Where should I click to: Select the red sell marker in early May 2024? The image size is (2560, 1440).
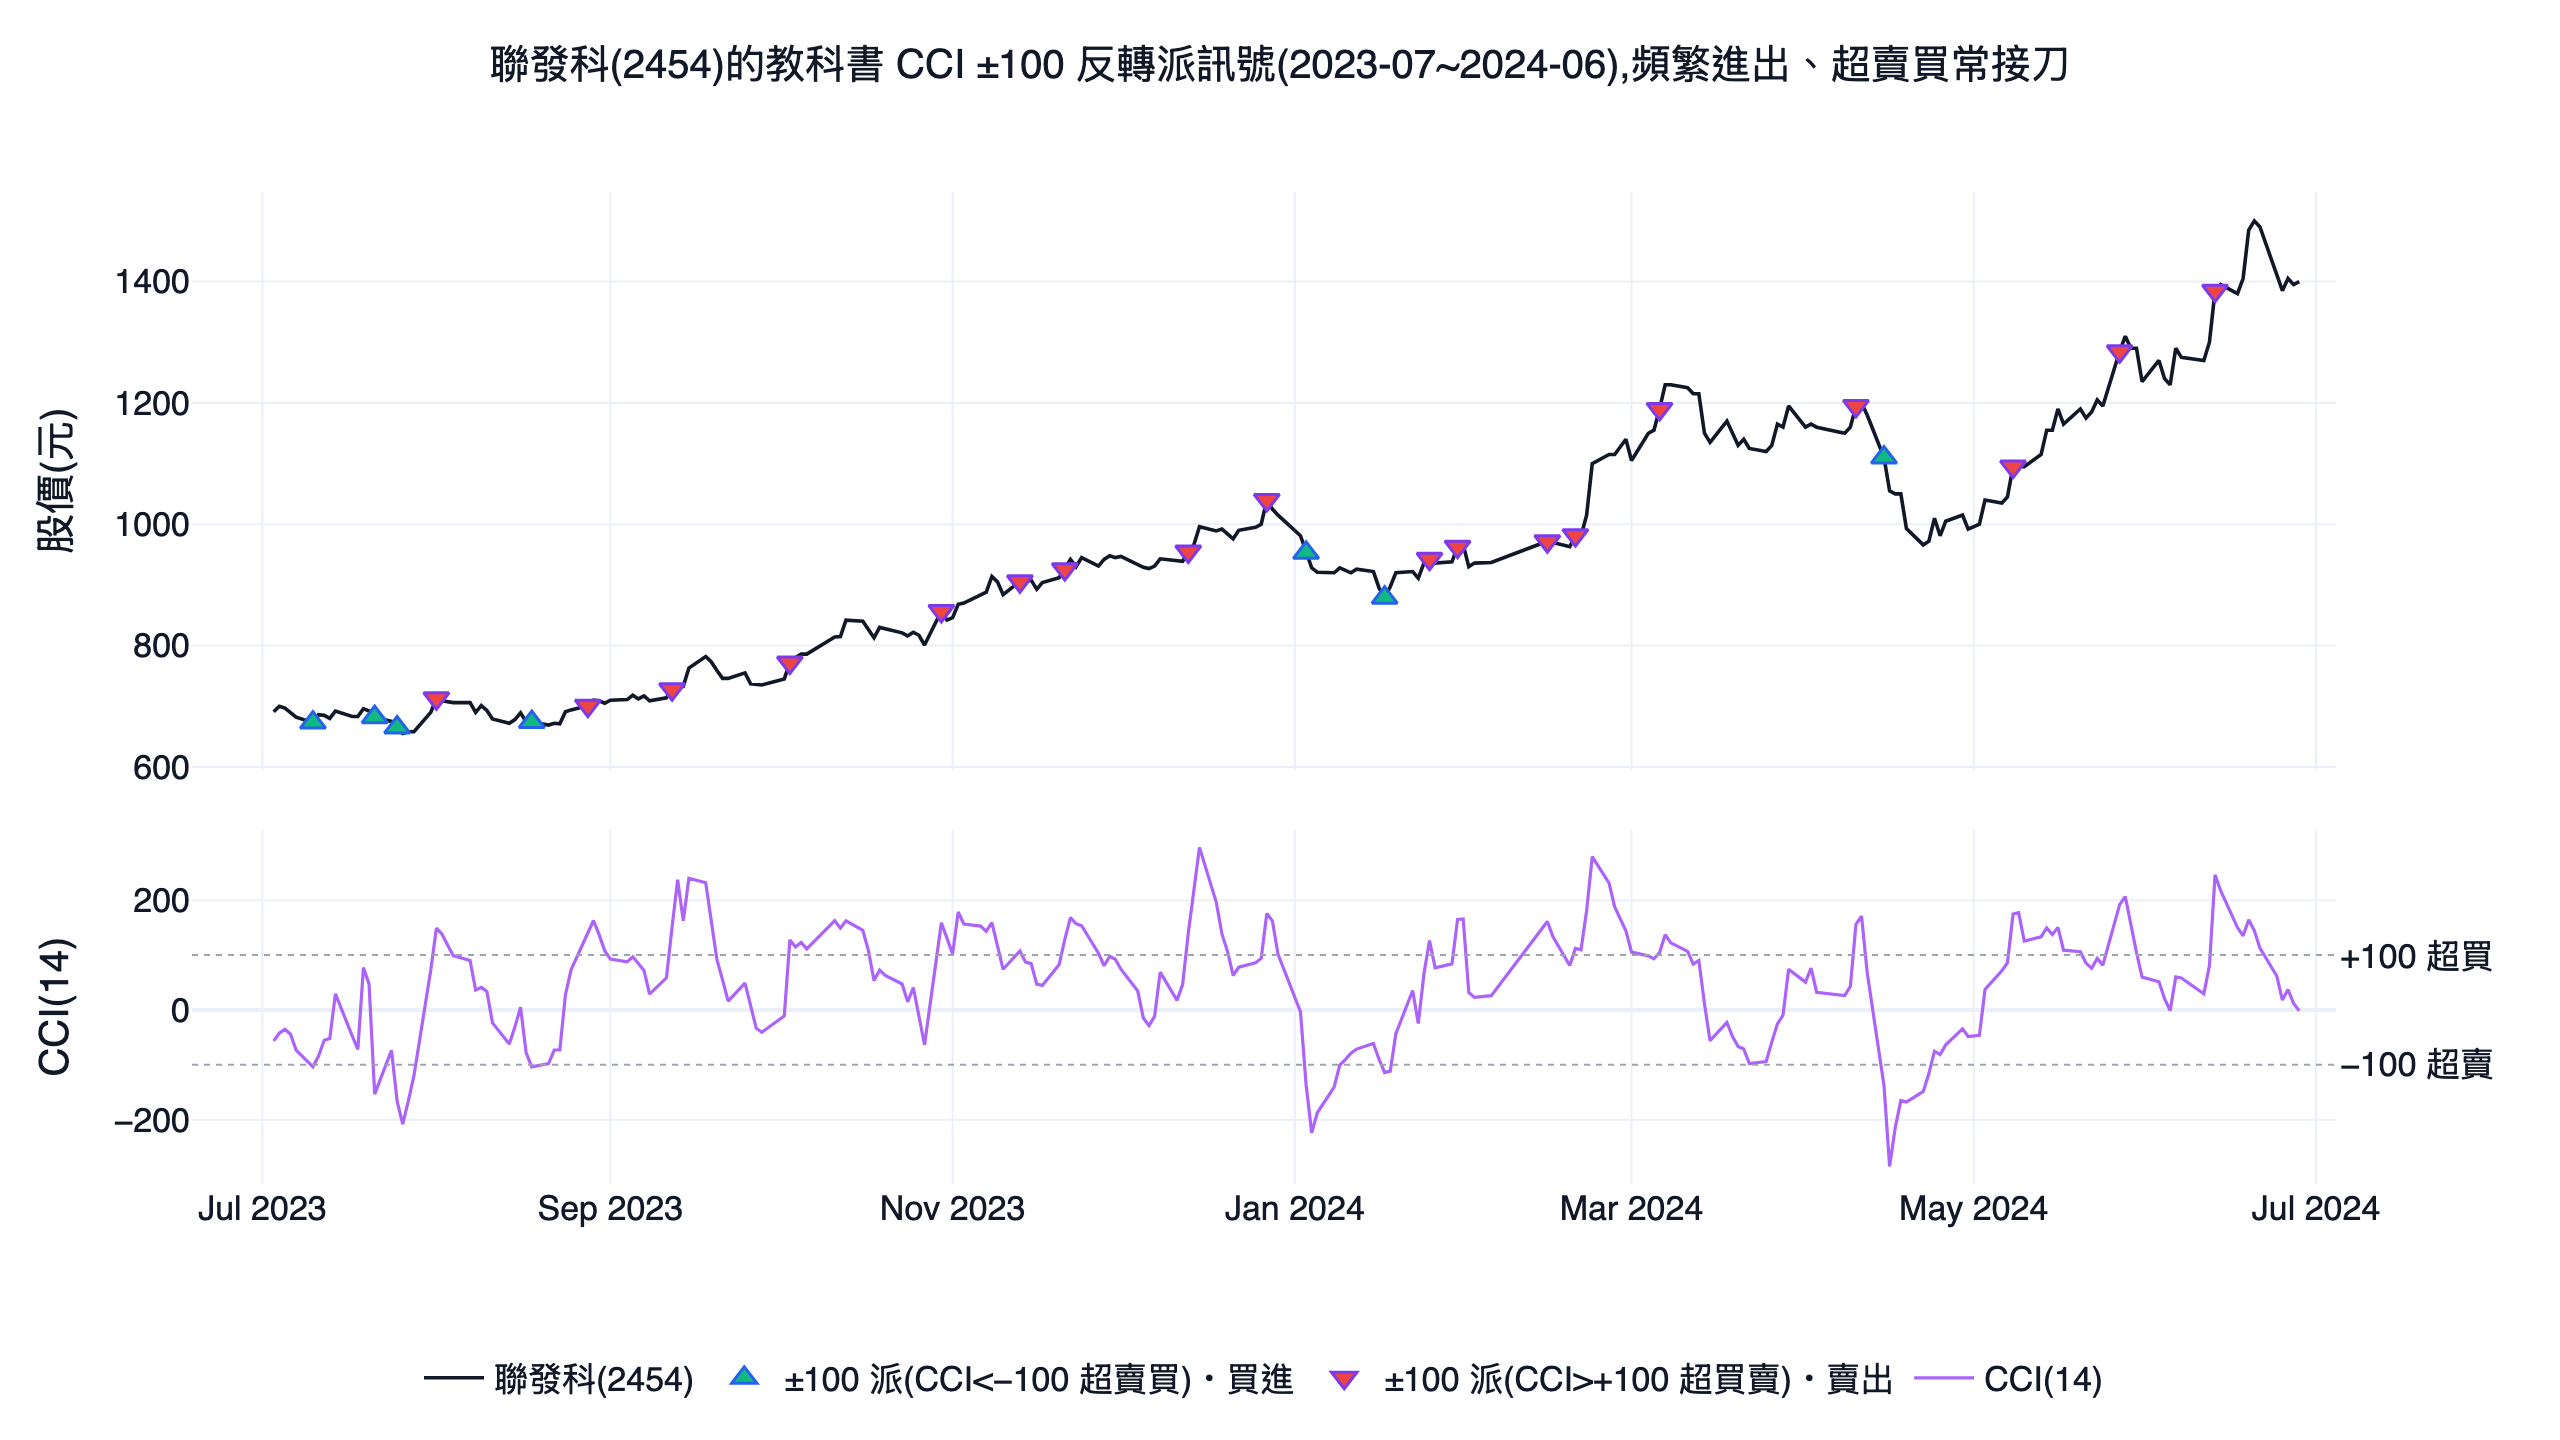2013,468
